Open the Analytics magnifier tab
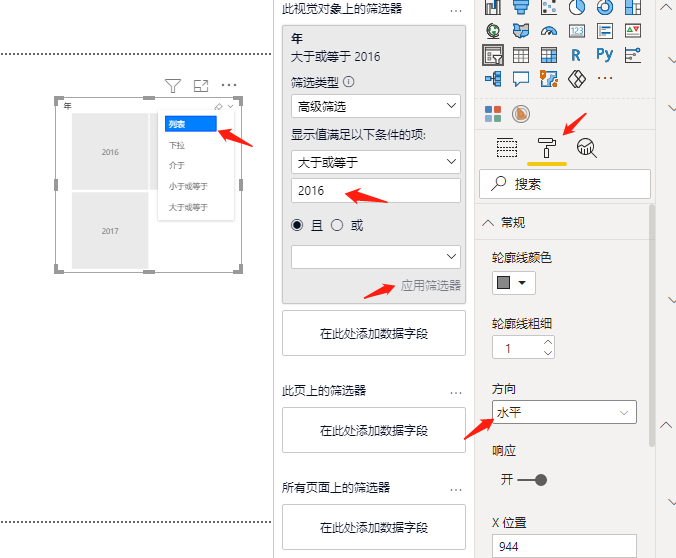The width and height of the screenshot is (676, 558). [587, 148]
